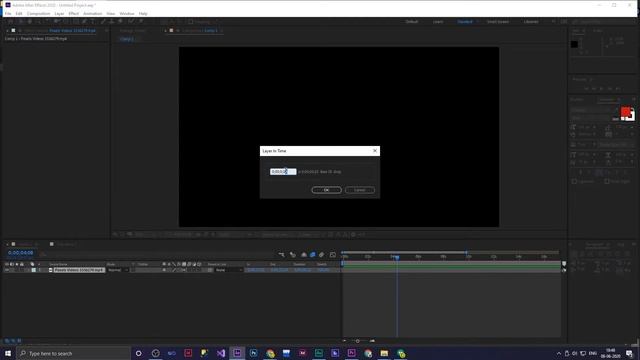Click the timeline zoom in mountain icon

372,341
